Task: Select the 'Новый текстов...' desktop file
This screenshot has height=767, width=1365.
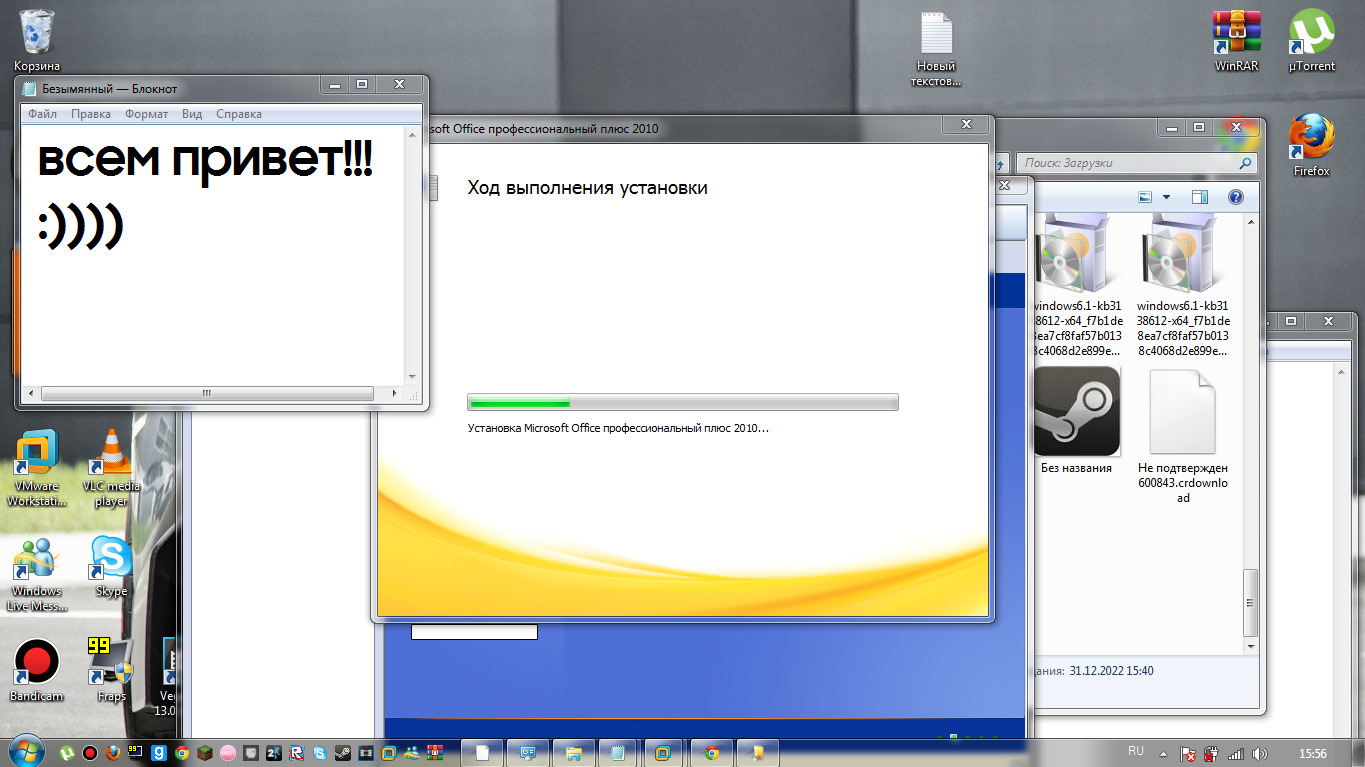Action: (x=936, y=49)
